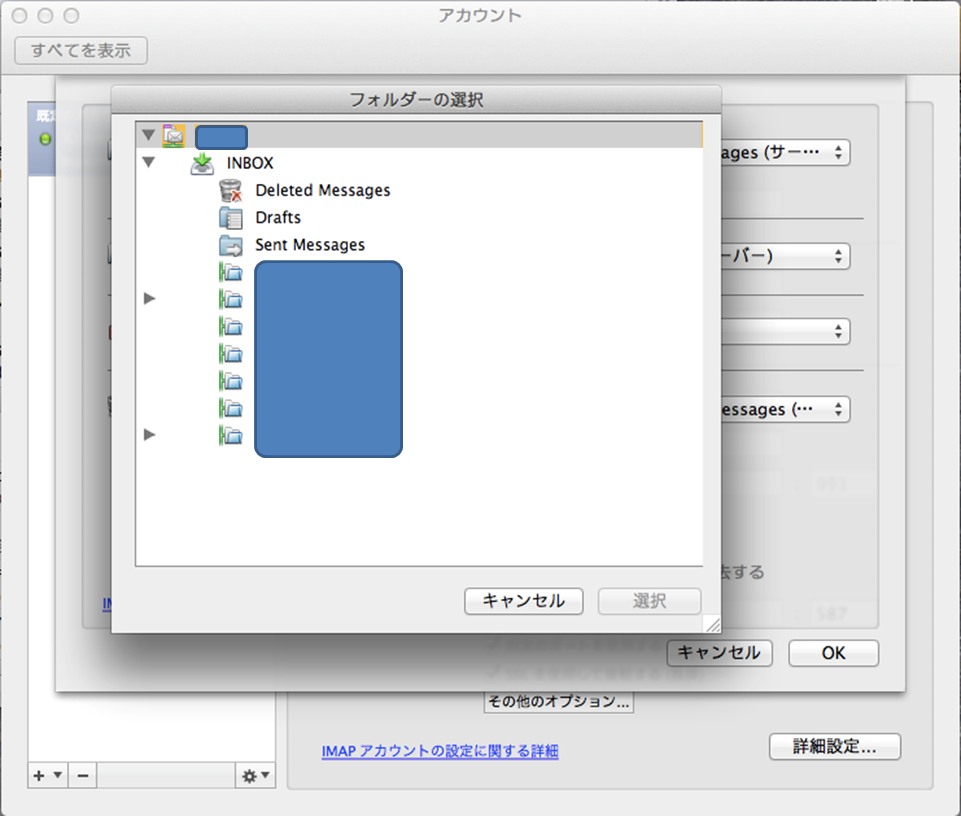The image size is (961, 816).
Task: Select the INBOX tray icon
Action: pyautogui.click(x=202, y=163)
